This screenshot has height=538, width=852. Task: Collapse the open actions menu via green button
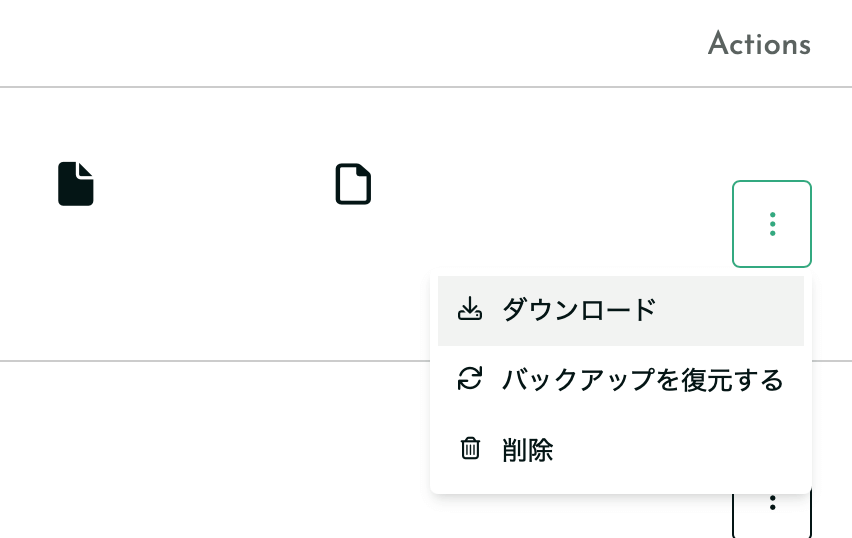[x=772, y=224]
